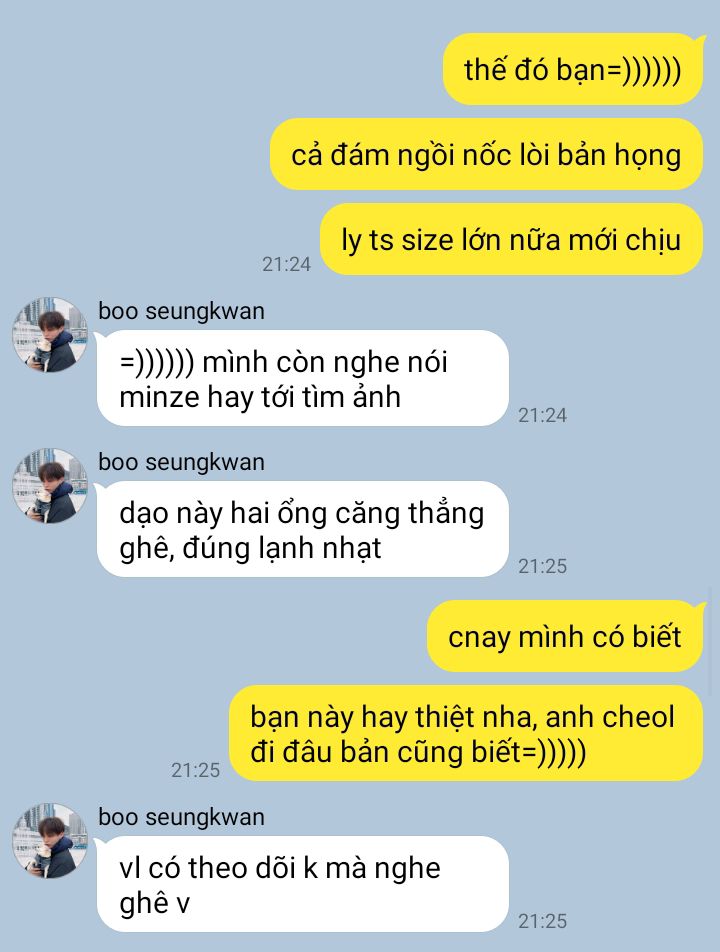
Task: Open the avatar beside "dạo này hai ổng"
Action: 50,486
